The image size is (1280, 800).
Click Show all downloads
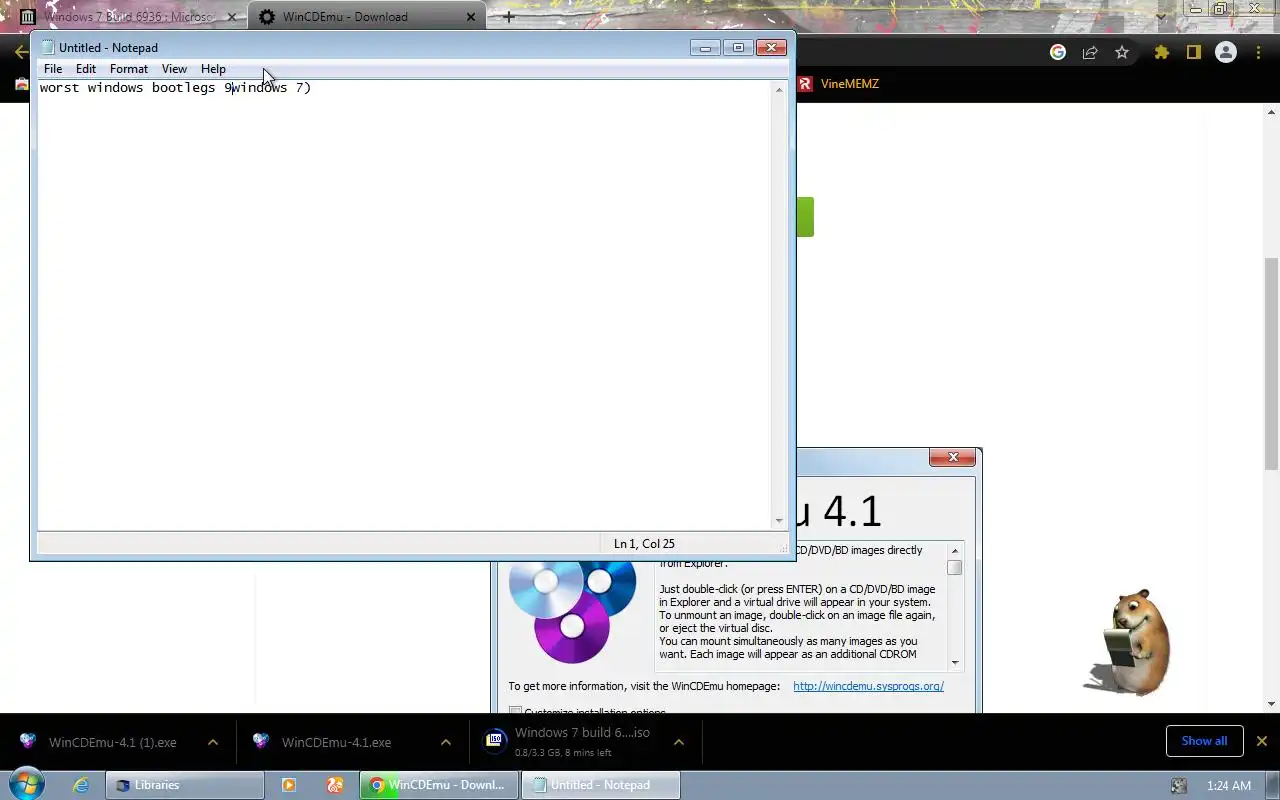coord(1204,741)
